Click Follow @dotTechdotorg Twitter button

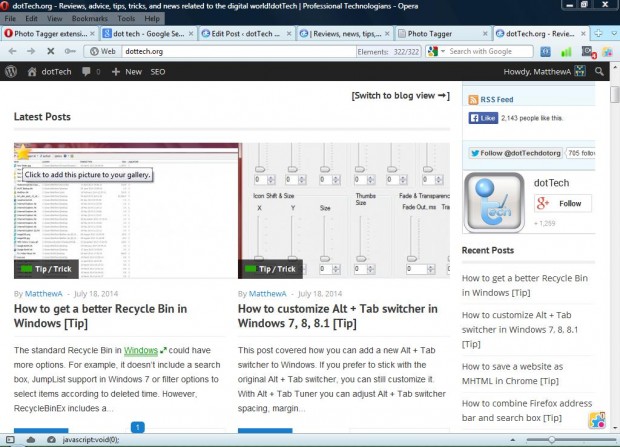tap(516, 153)
